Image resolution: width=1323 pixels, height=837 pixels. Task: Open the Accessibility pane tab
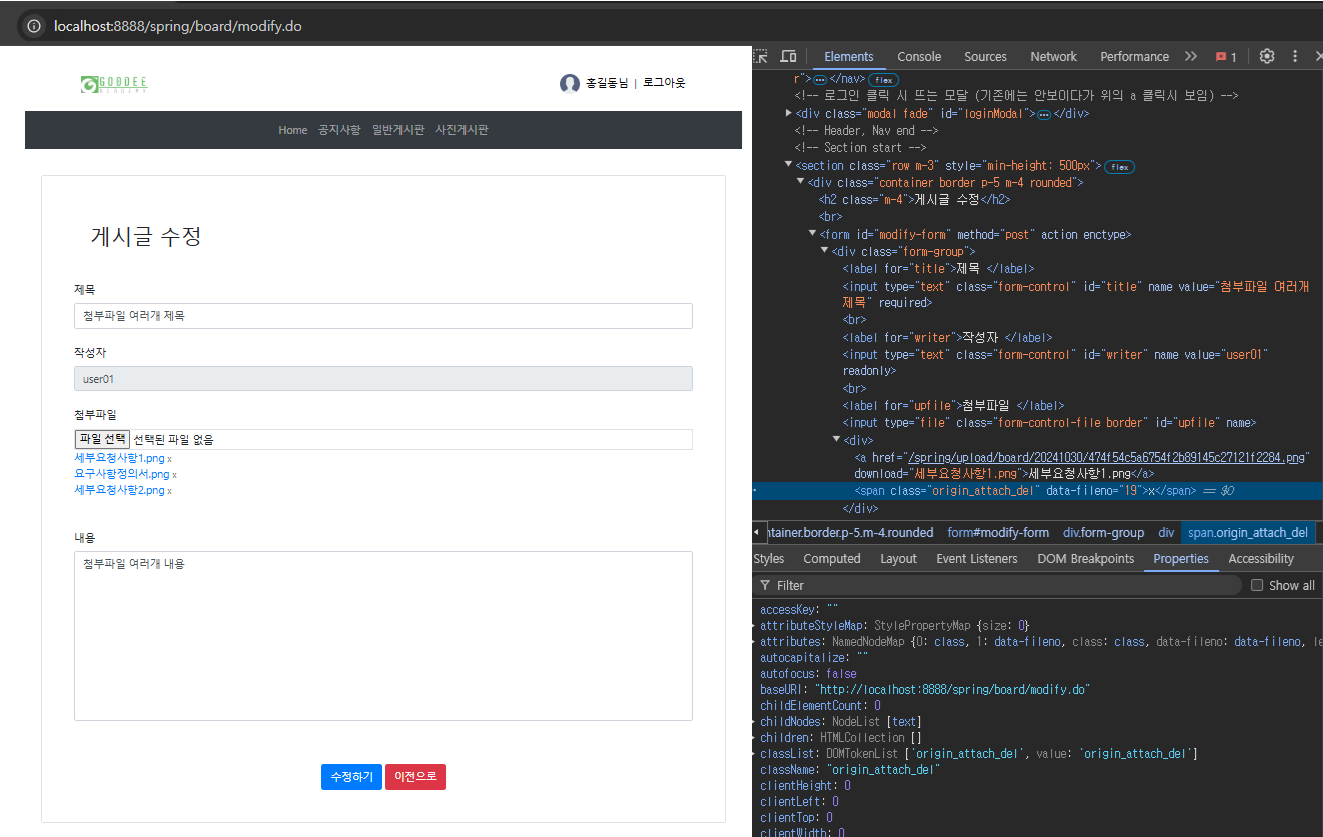point(1261,559)
